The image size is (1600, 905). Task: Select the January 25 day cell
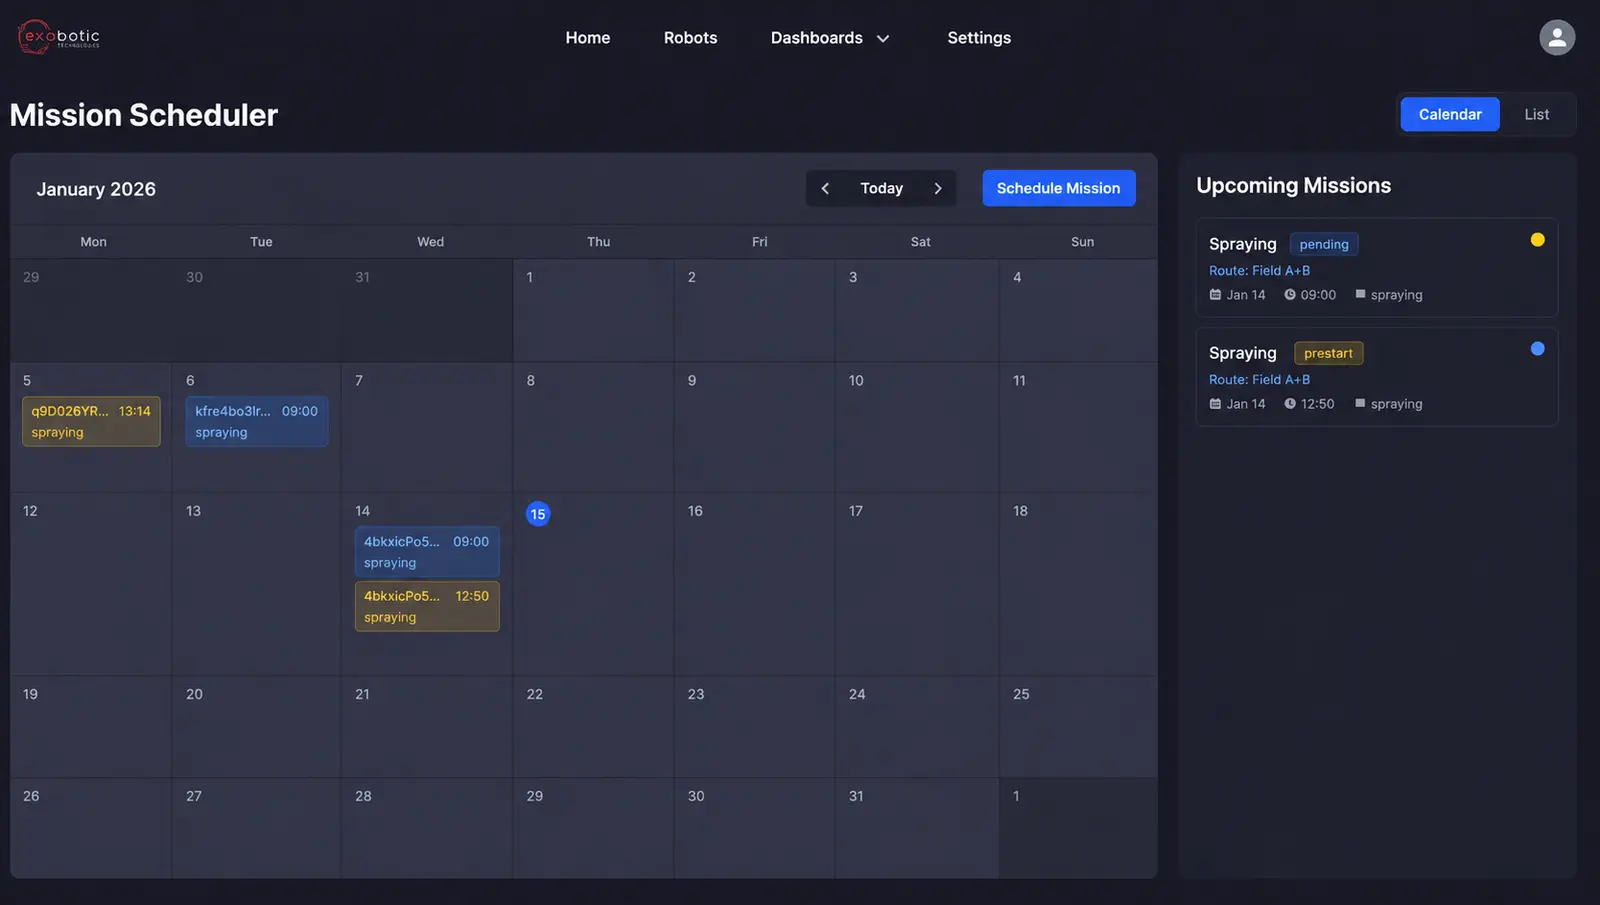tap(1078, 727)
